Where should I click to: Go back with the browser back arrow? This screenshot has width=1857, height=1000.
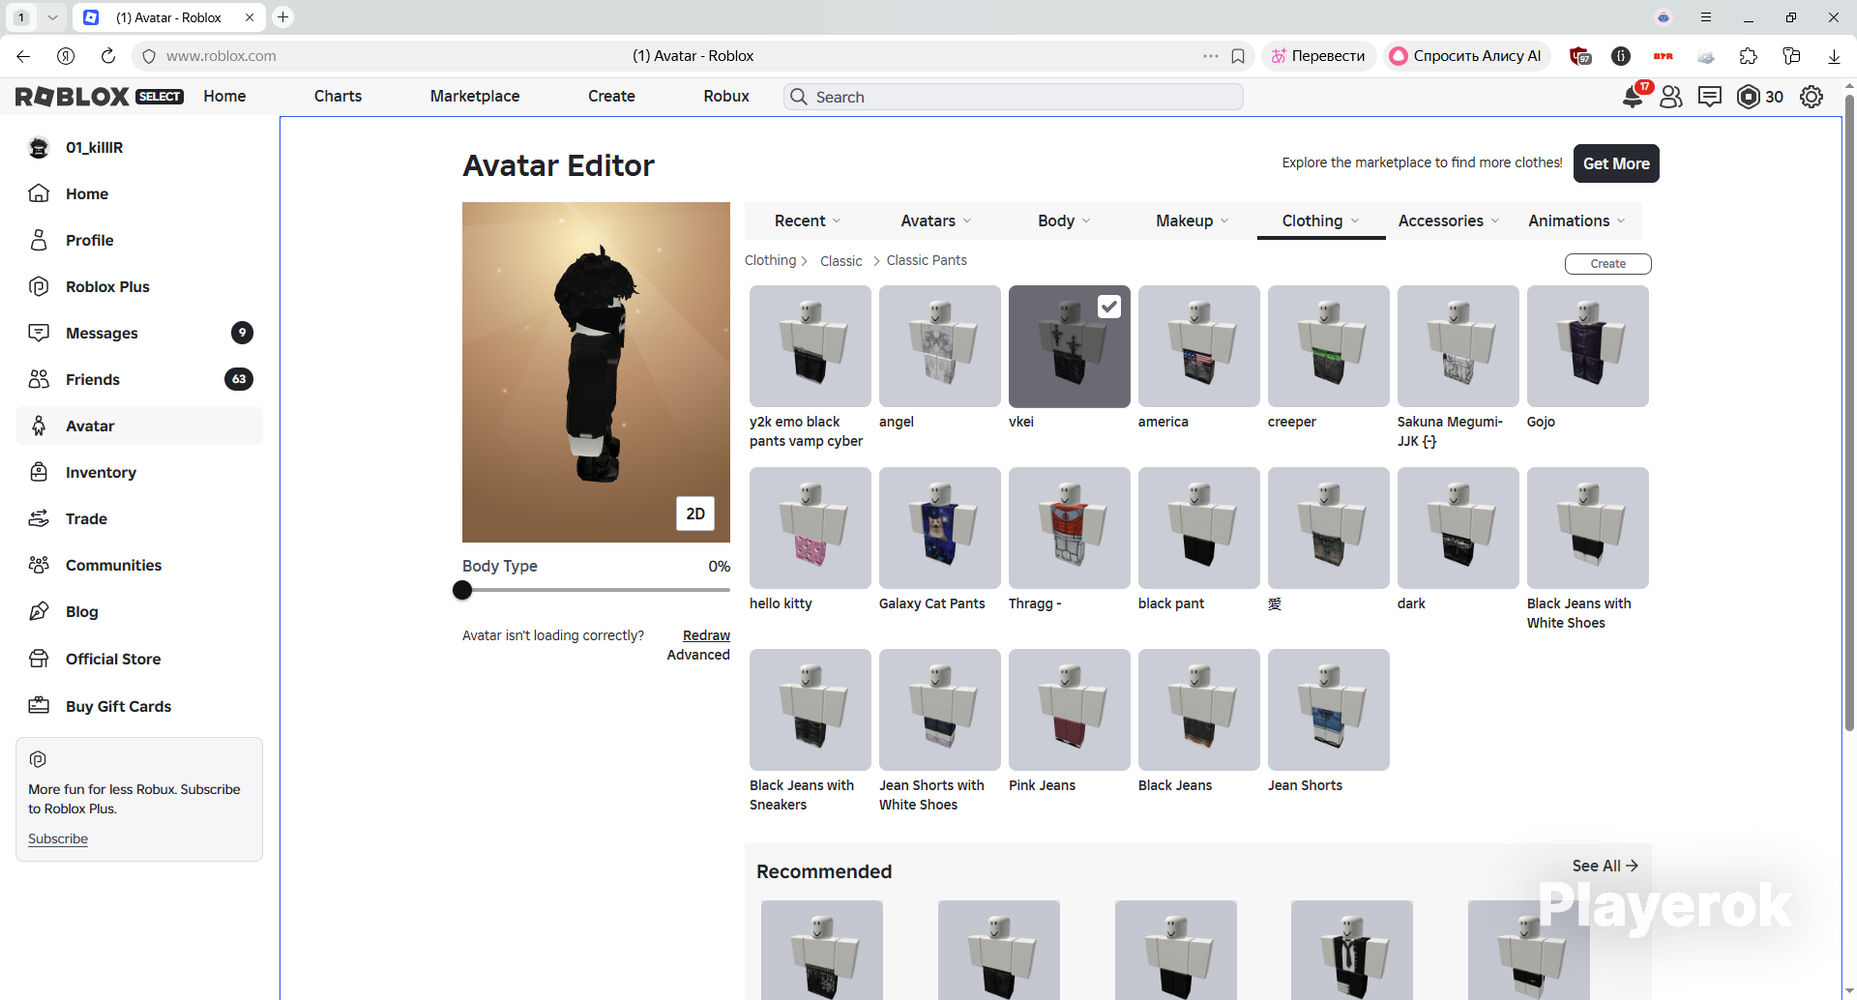point(24,56)
